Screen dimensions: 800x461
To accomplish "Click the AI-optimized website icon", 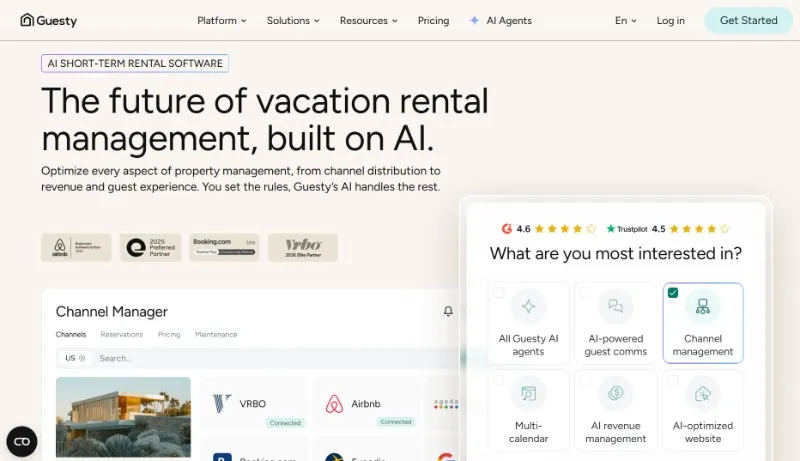I will [x=703, y=393].
